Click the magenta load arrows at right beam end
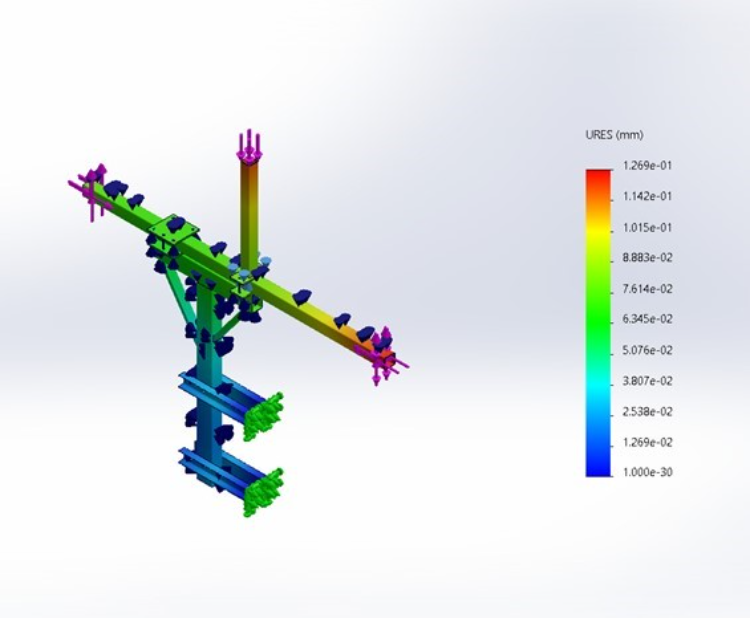Screen dimensions: 750x618 pos(384,356)
